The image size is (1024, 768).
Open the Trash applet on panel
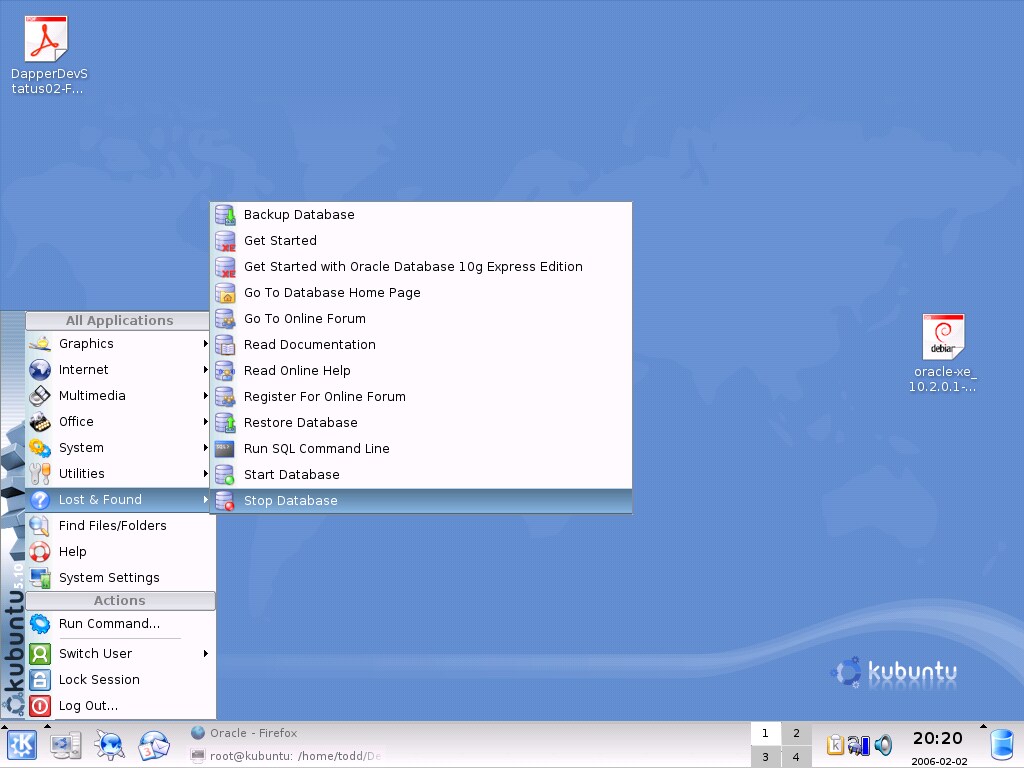coord(1002,746)
